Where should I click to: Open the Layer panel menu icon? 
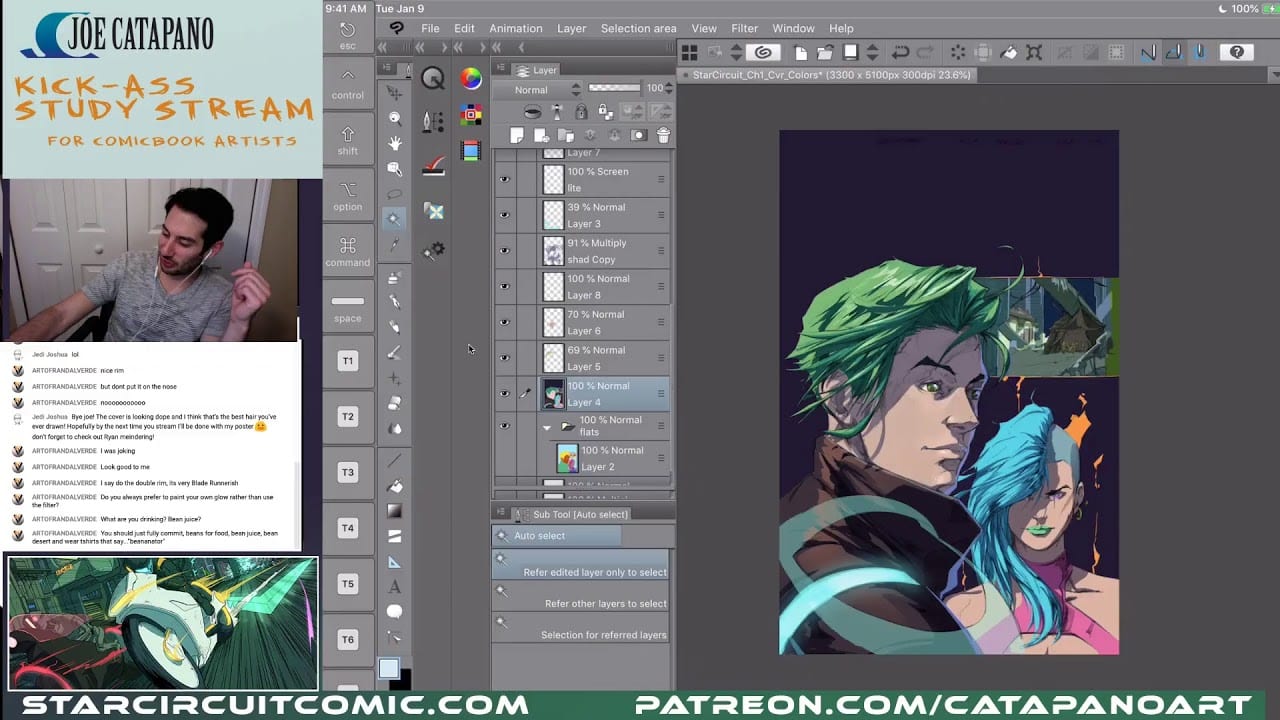click(501, 70)
